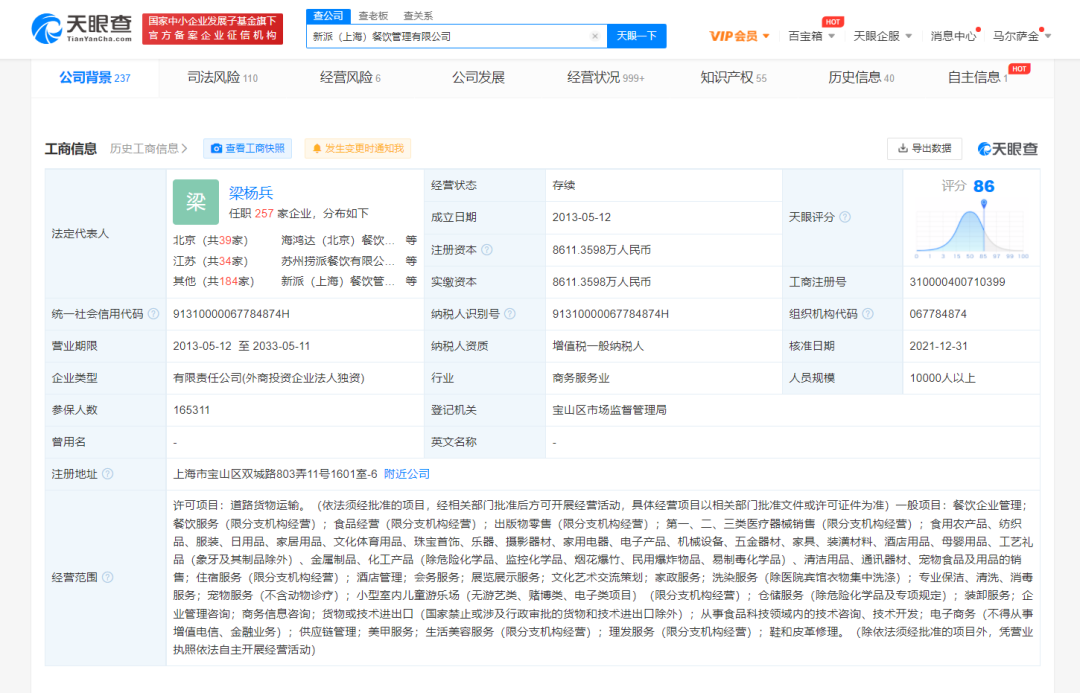Click the 北京（共39家） region entry
Image resolution: width=1080 pixels, height=693 pixels.
click(x=210, y=240)
